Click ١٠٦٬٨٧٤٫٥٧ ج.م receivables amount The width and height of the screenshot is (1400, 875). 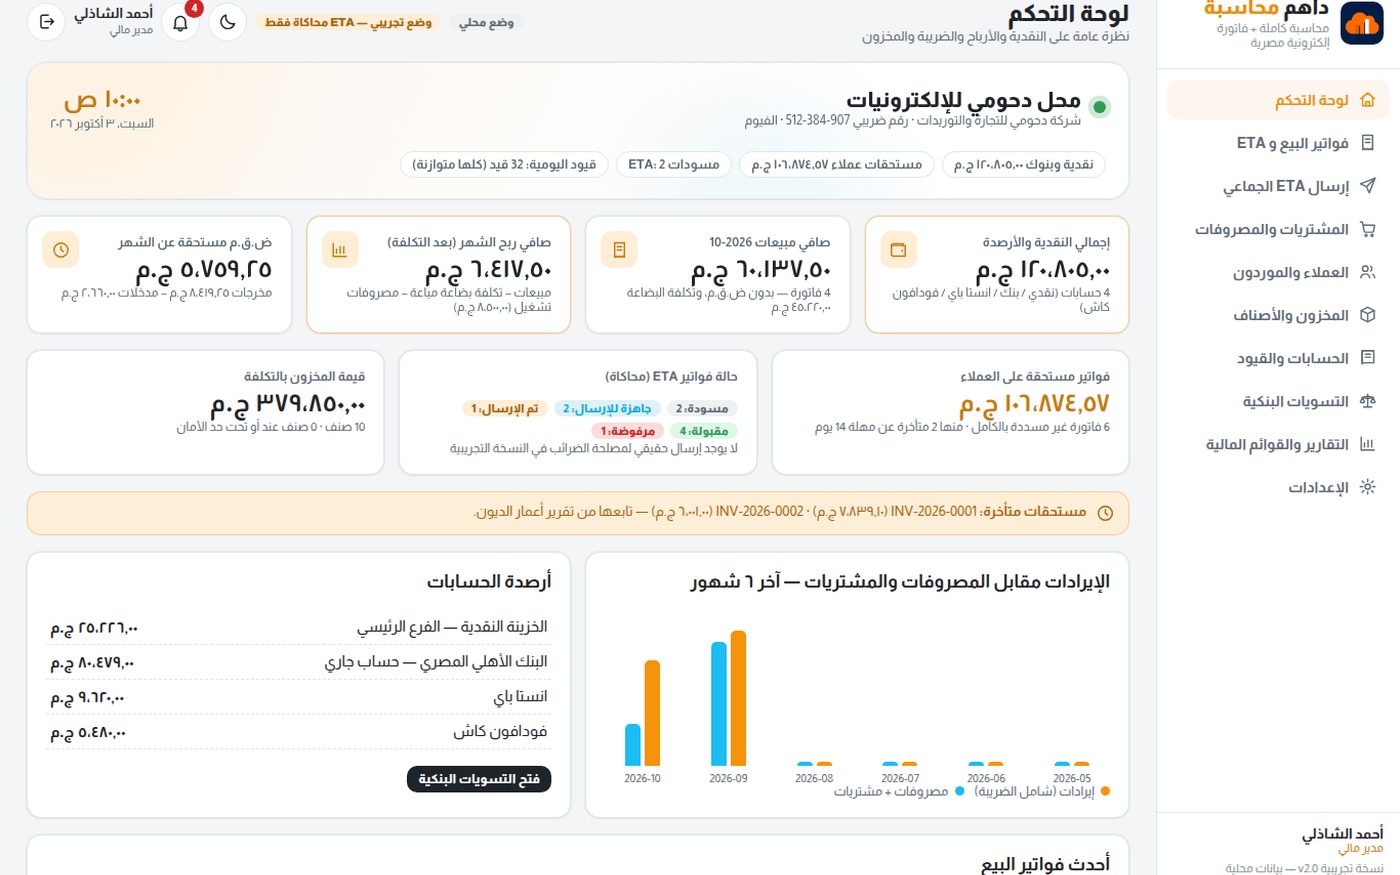tap(1034, 404)
